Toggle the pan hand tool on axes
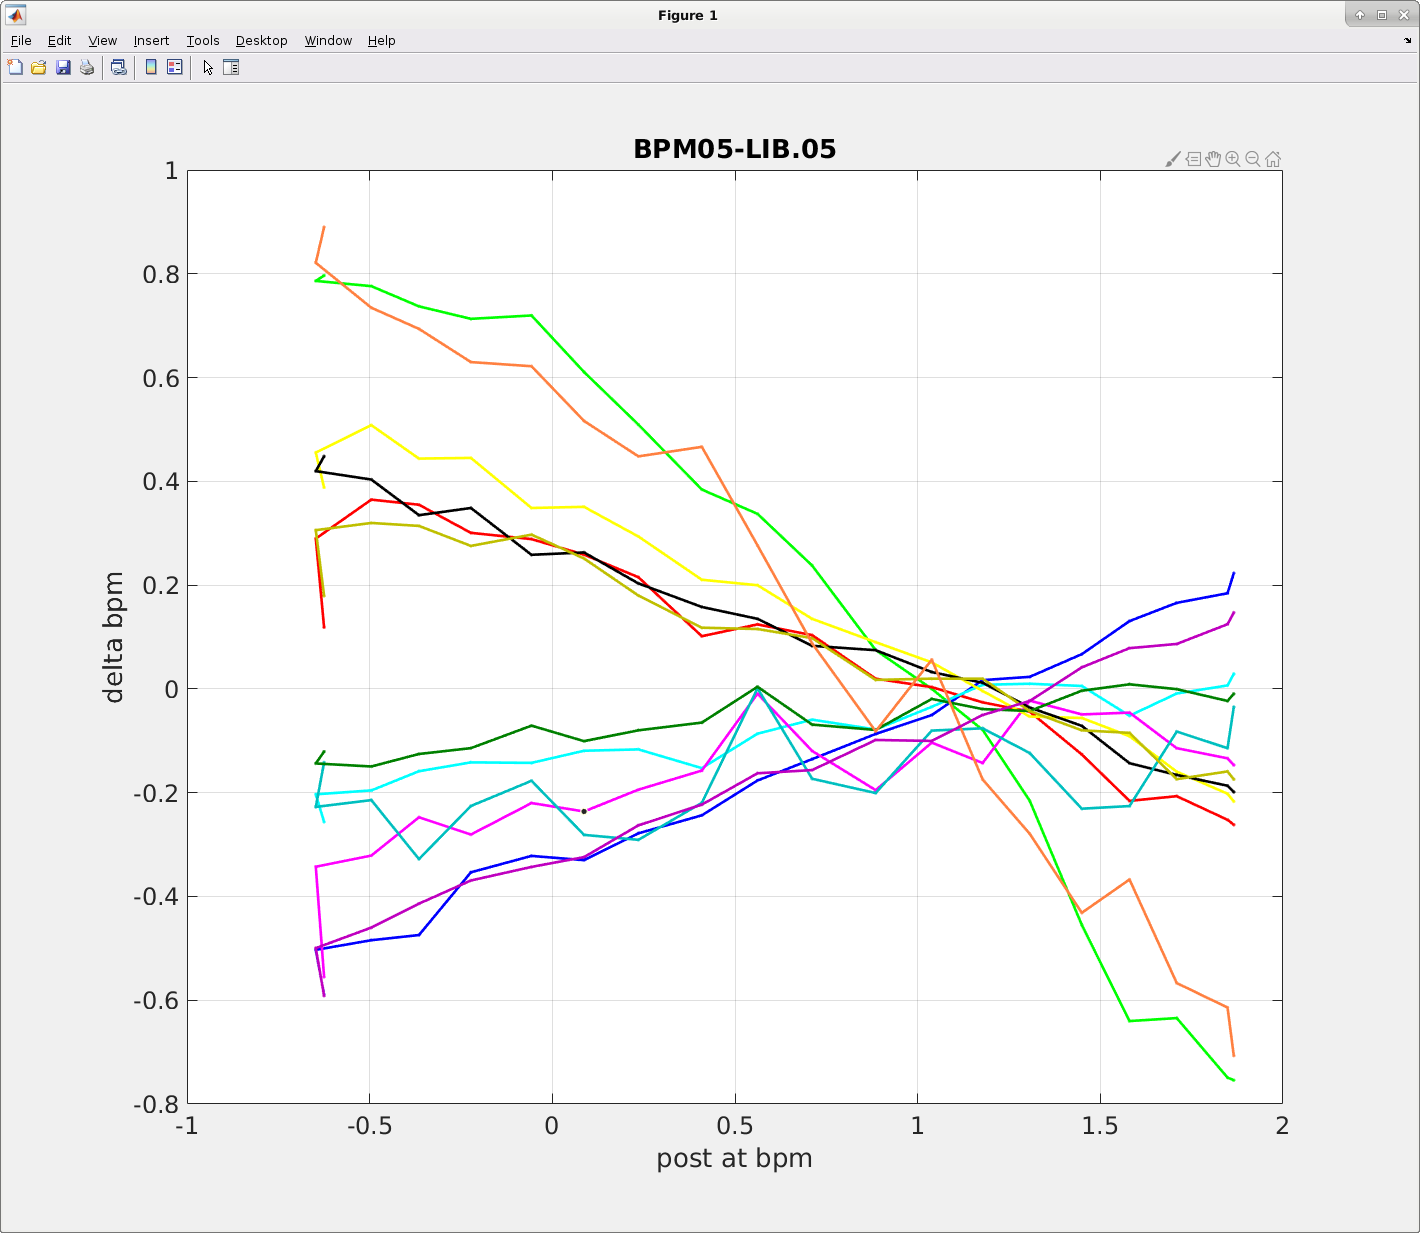Screen dimensions: 1420x1233 point(1213,159)
